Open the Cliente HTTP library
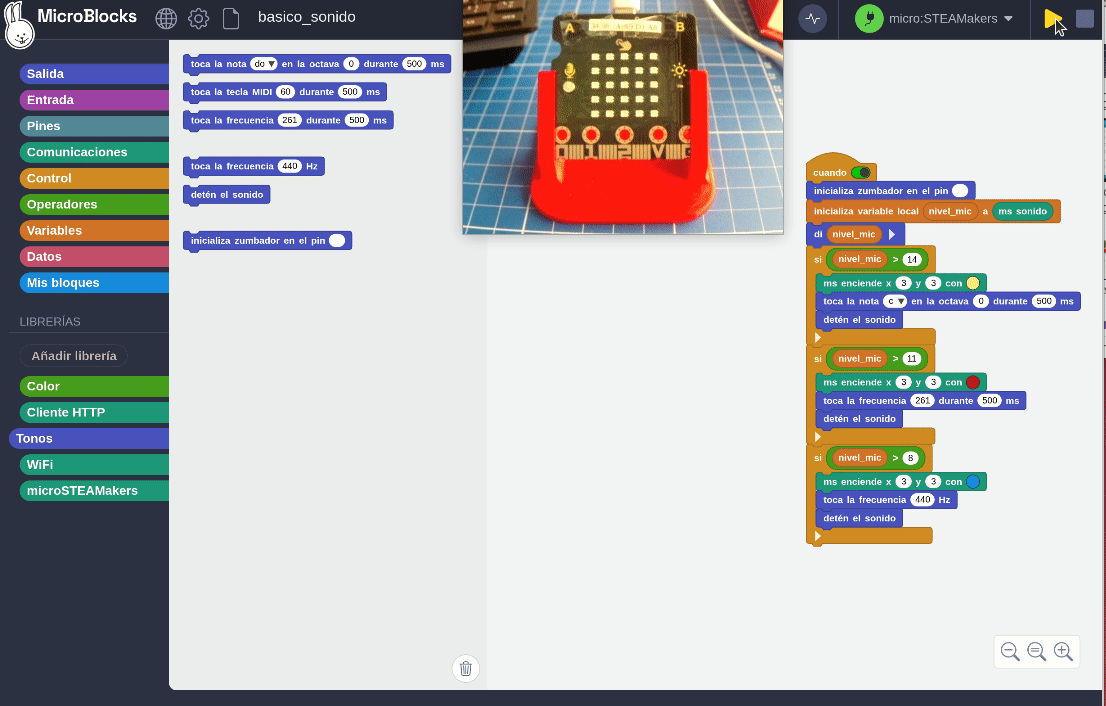 (x=94, y=412)
